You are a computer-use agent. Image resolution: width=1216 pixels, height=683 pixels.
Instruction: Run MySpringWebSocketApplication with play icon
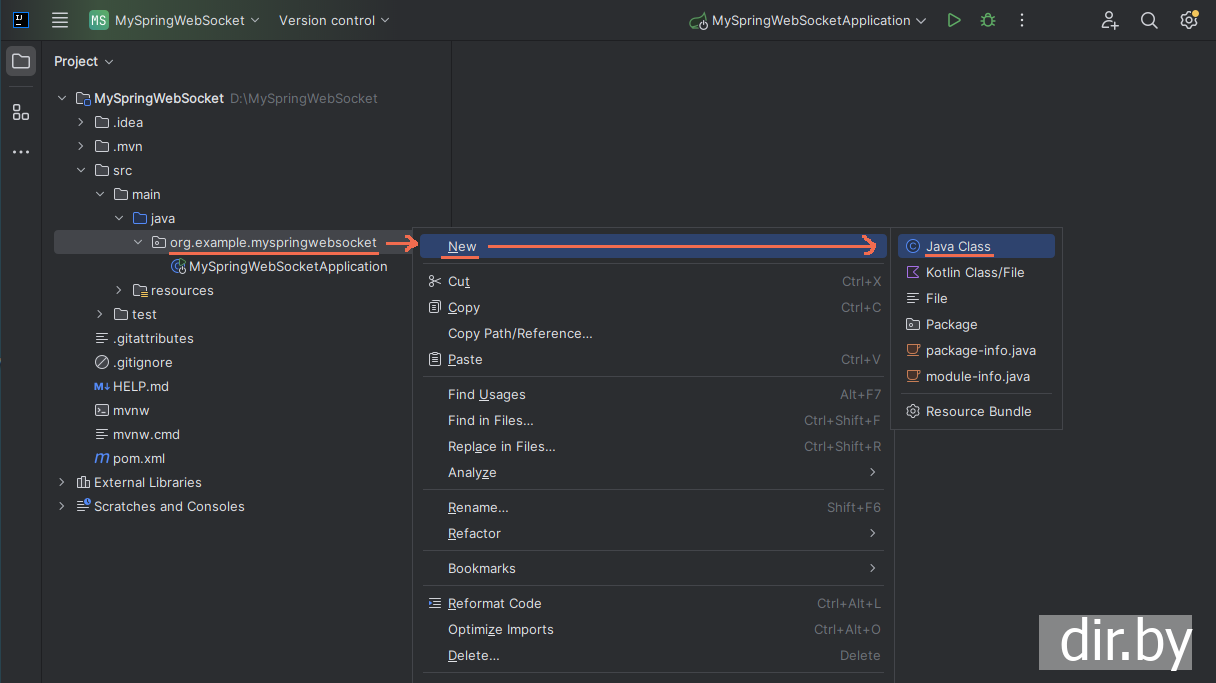click(x=954, y=20)
